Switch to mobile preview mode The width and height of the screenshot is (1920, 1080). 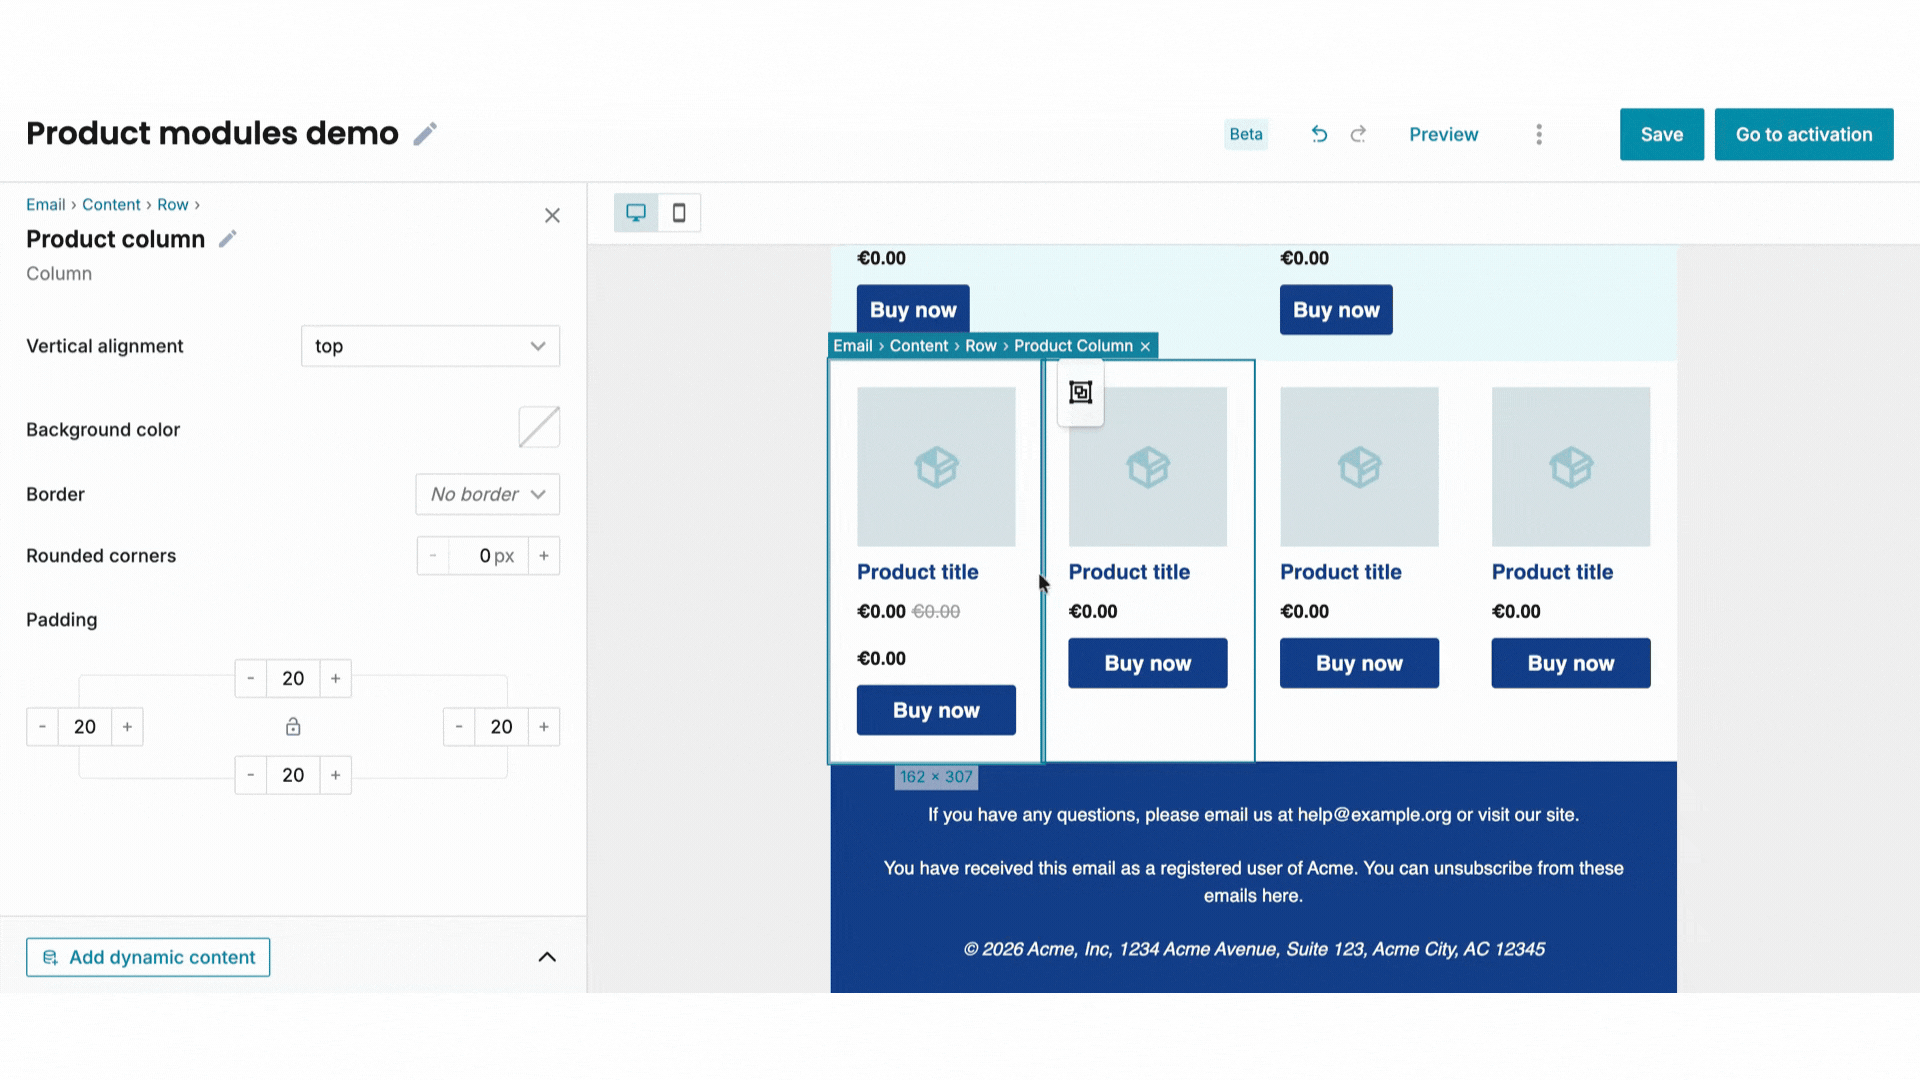point(679,212)
